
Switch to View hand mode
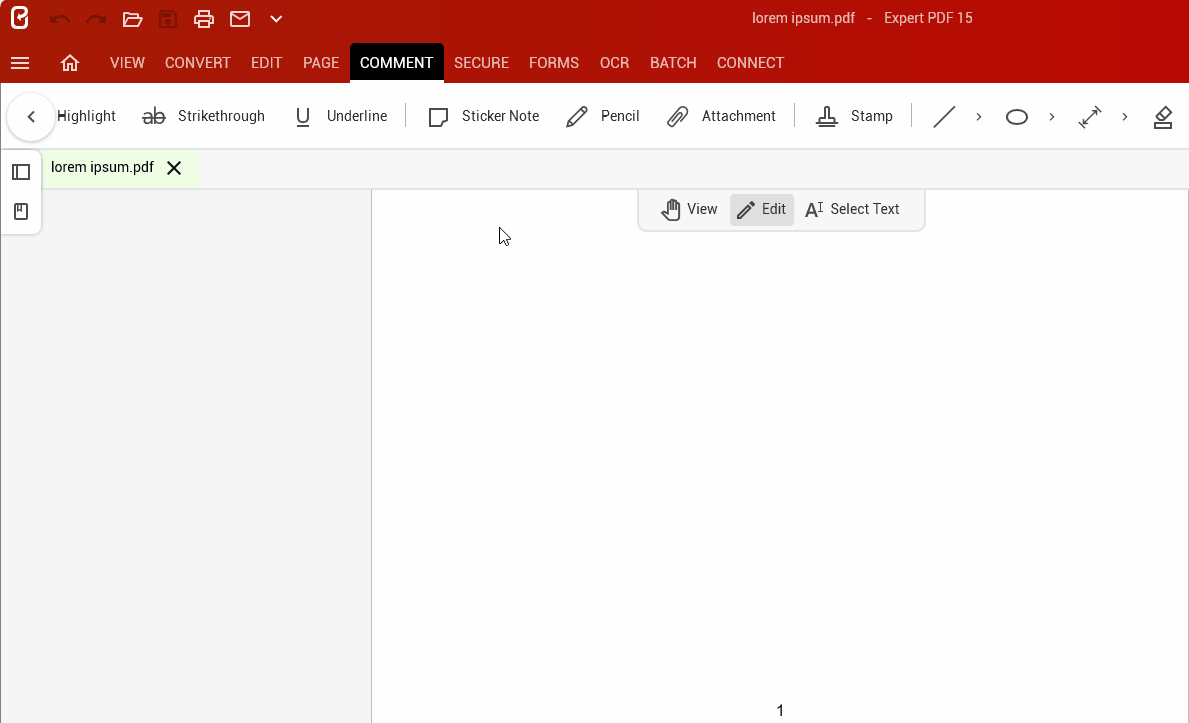(x=689, y=209)
